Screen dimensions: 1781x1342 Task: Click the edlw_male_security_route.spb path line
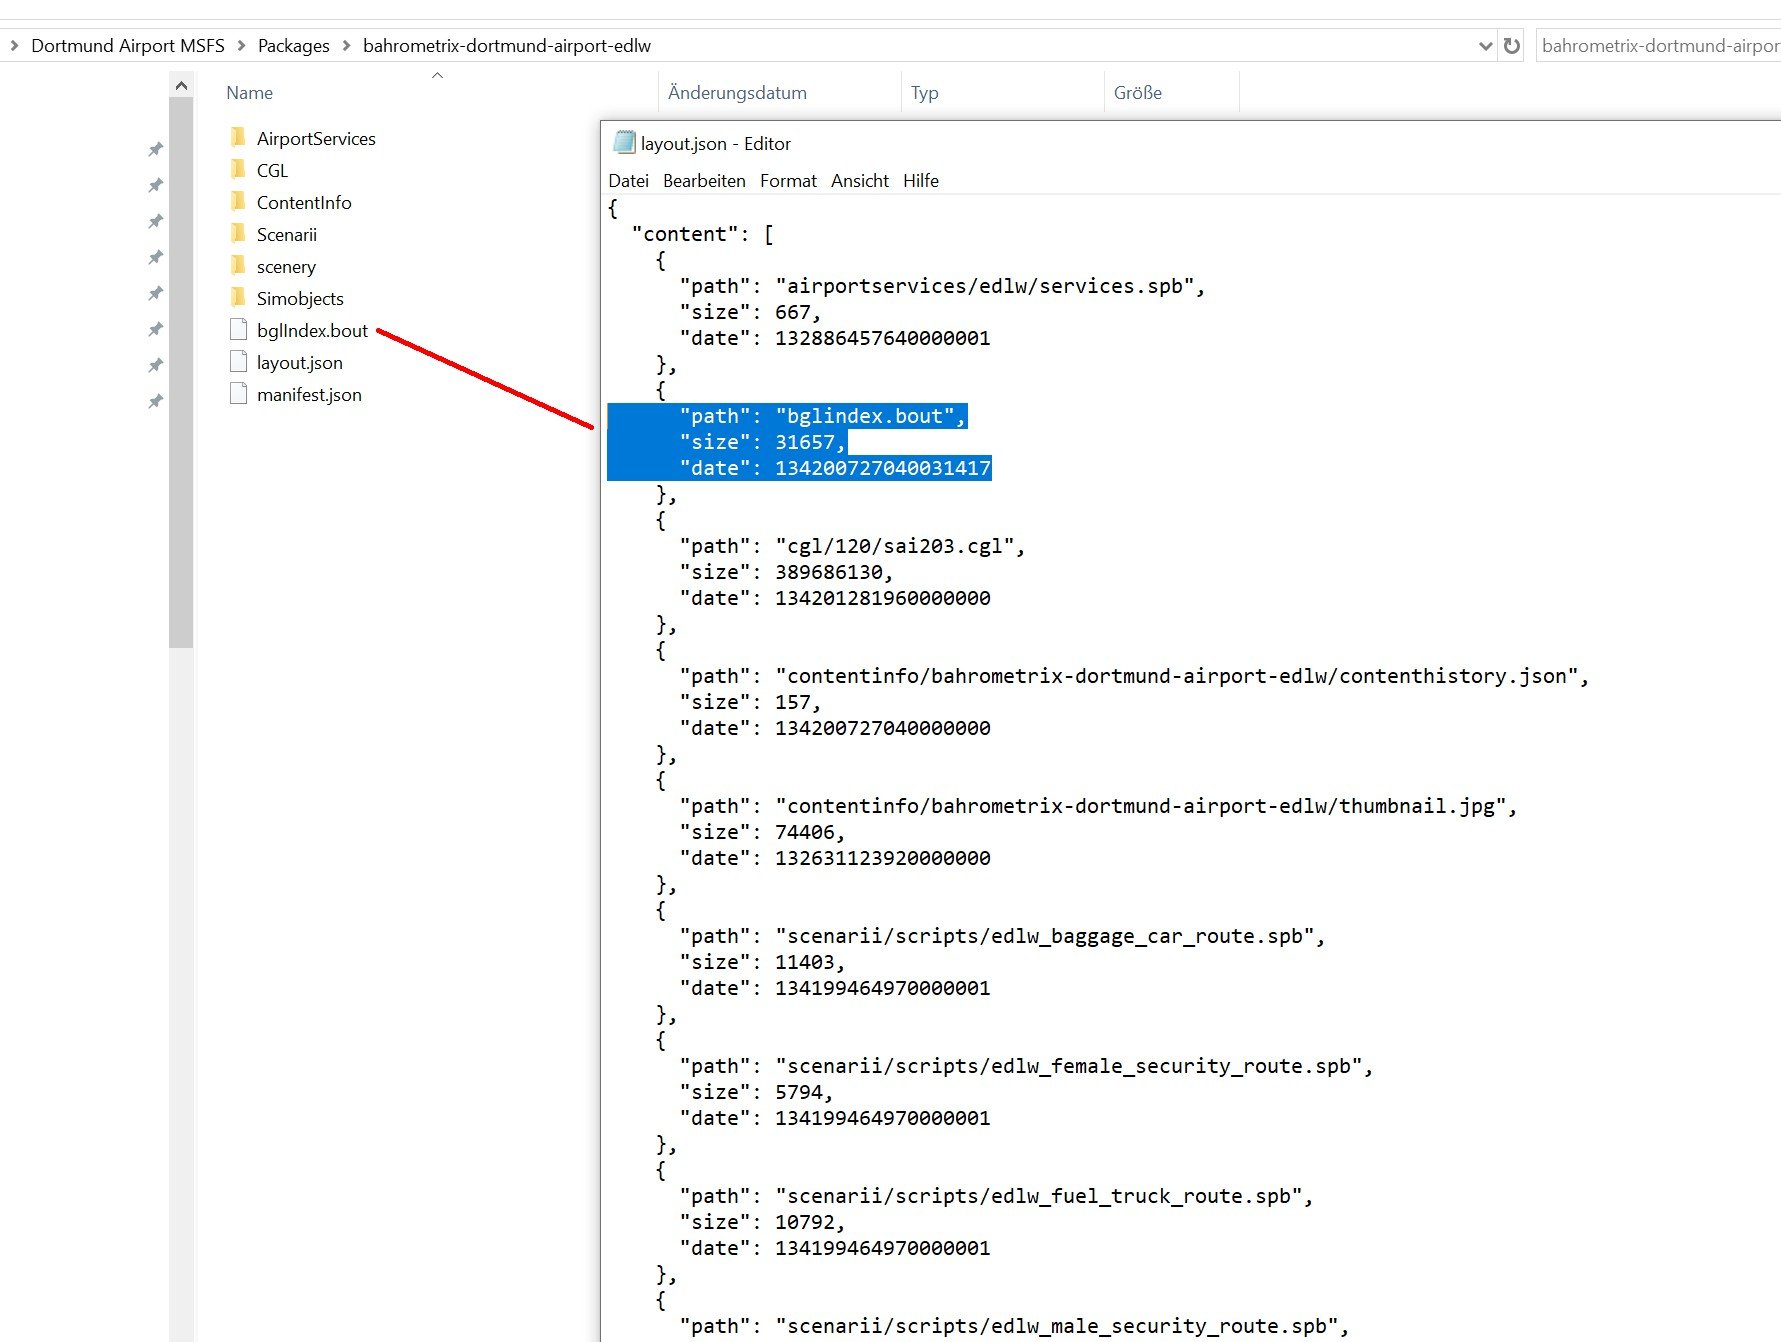coord(1014,1326)
